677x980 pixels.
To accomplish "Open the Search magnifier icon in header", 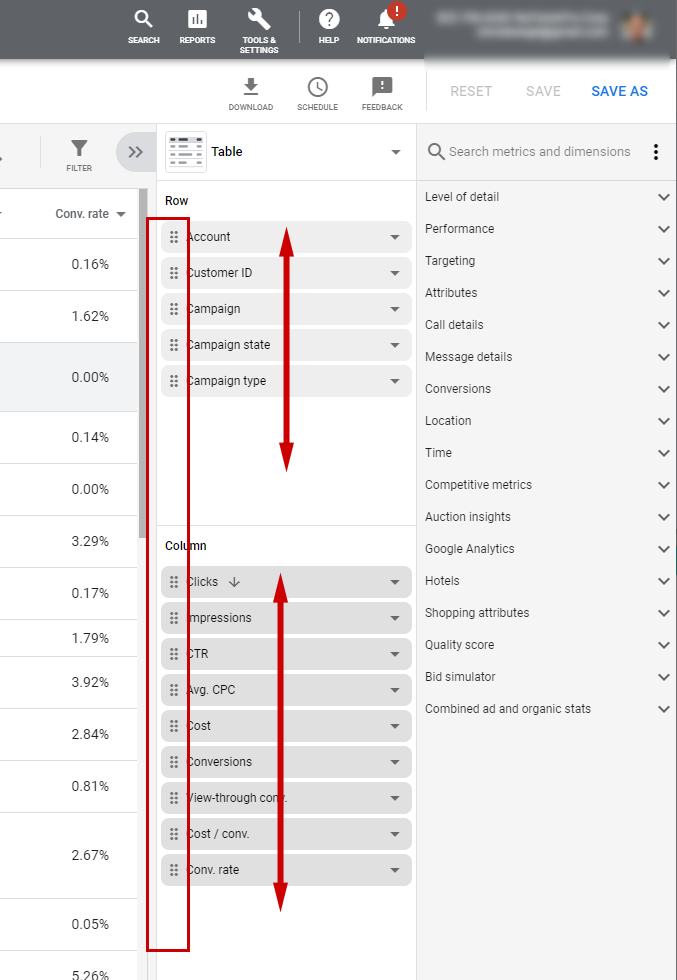I will [144, 19].
